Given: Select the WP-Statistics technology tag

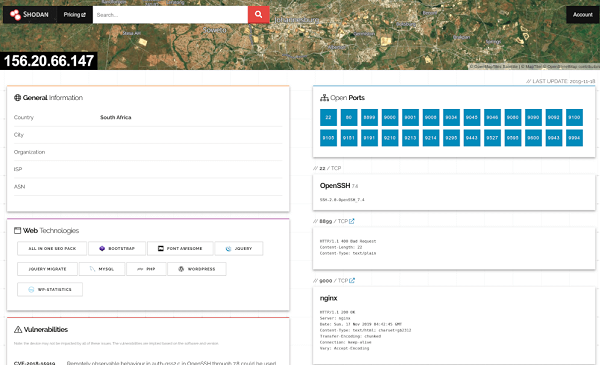Looking at the screenshot, I should tap(50, 289).
